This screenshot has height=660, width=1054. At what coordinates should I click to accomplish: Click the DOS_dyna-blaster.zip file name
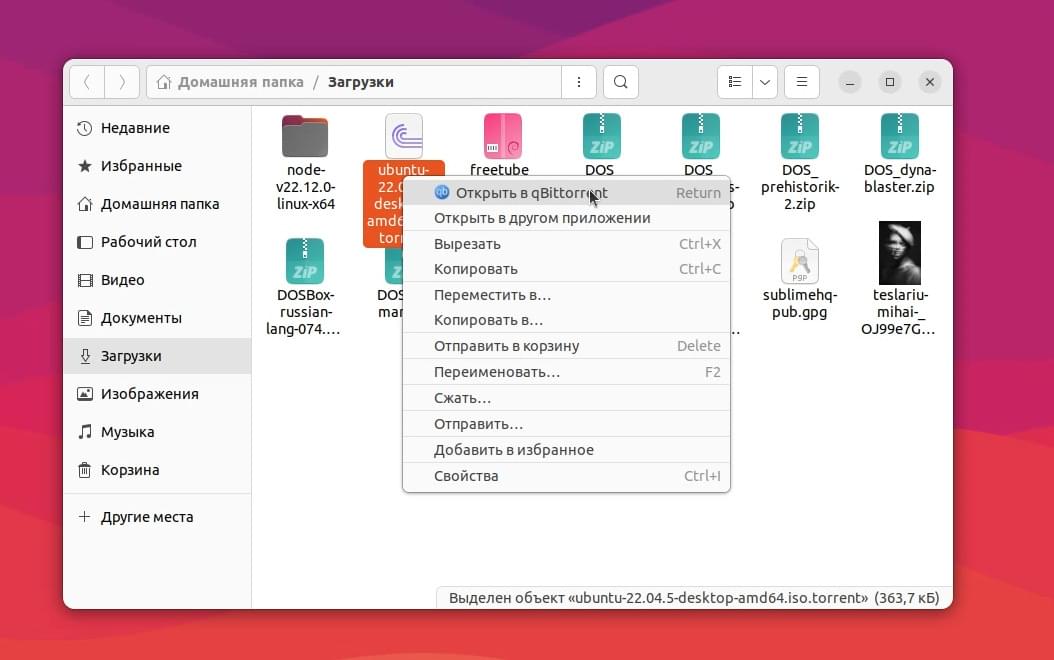tap(899, 178)
